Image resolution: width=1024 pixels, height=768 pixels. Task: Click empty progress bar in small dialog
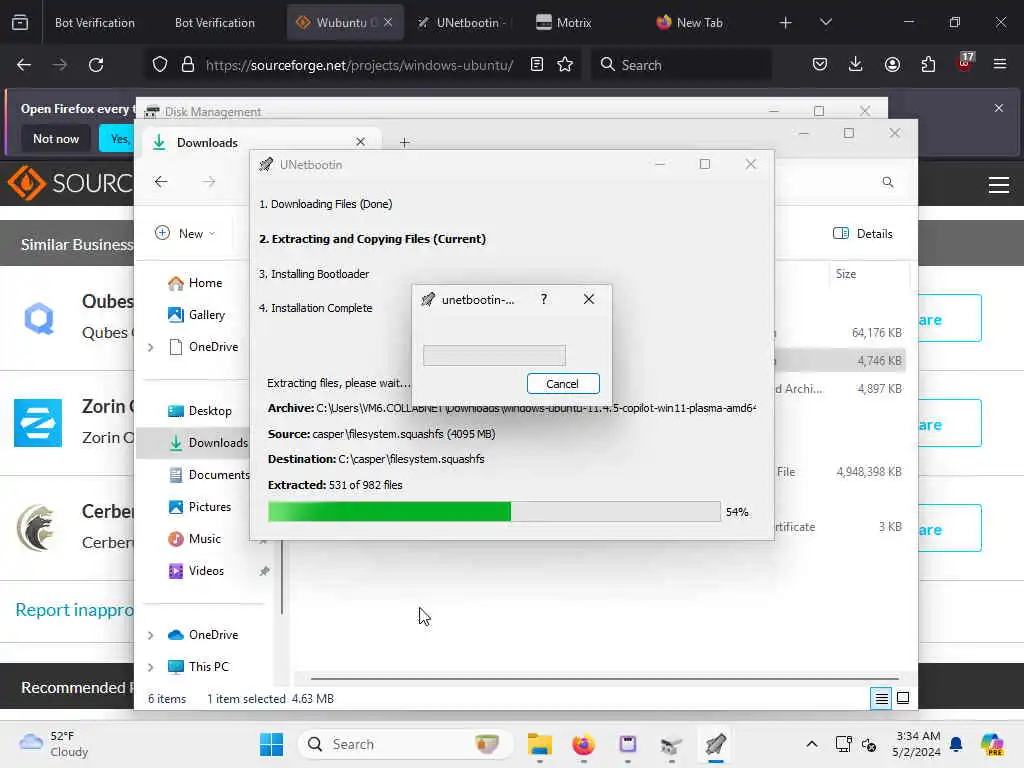pos(494,355)
